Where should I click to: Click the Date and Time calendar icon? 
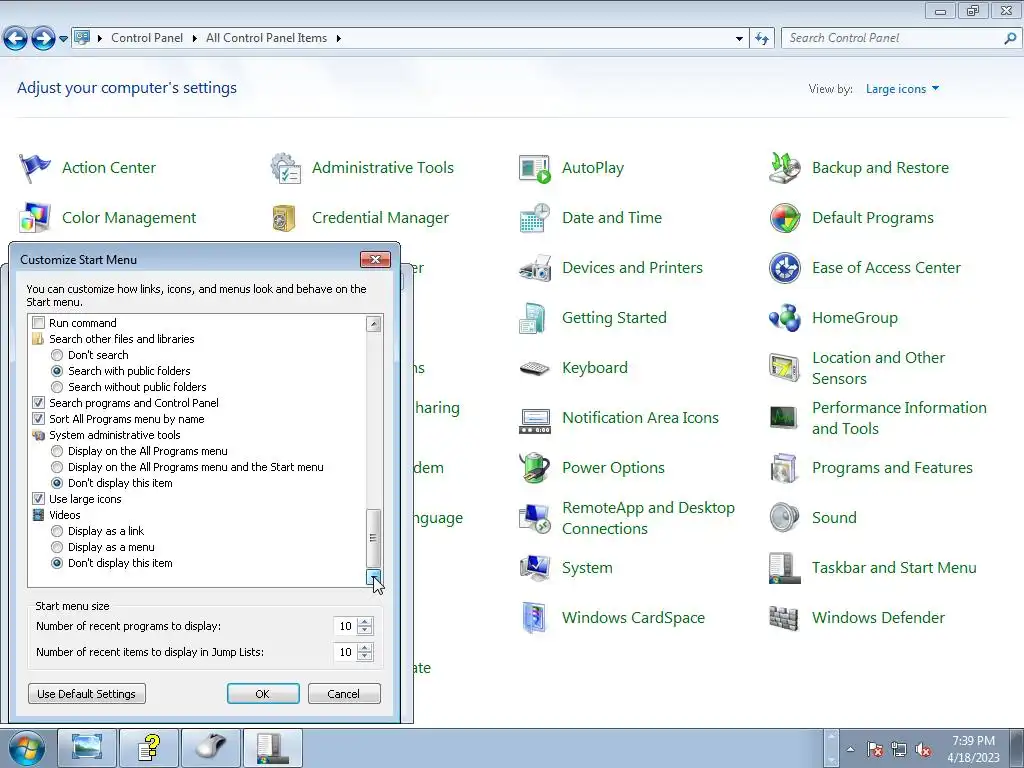pyautogui.click(x=535, y=217)
